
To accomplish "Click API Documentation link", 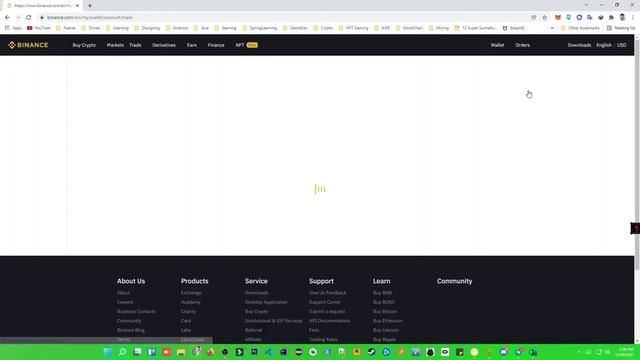I will (x=329, y=321).
